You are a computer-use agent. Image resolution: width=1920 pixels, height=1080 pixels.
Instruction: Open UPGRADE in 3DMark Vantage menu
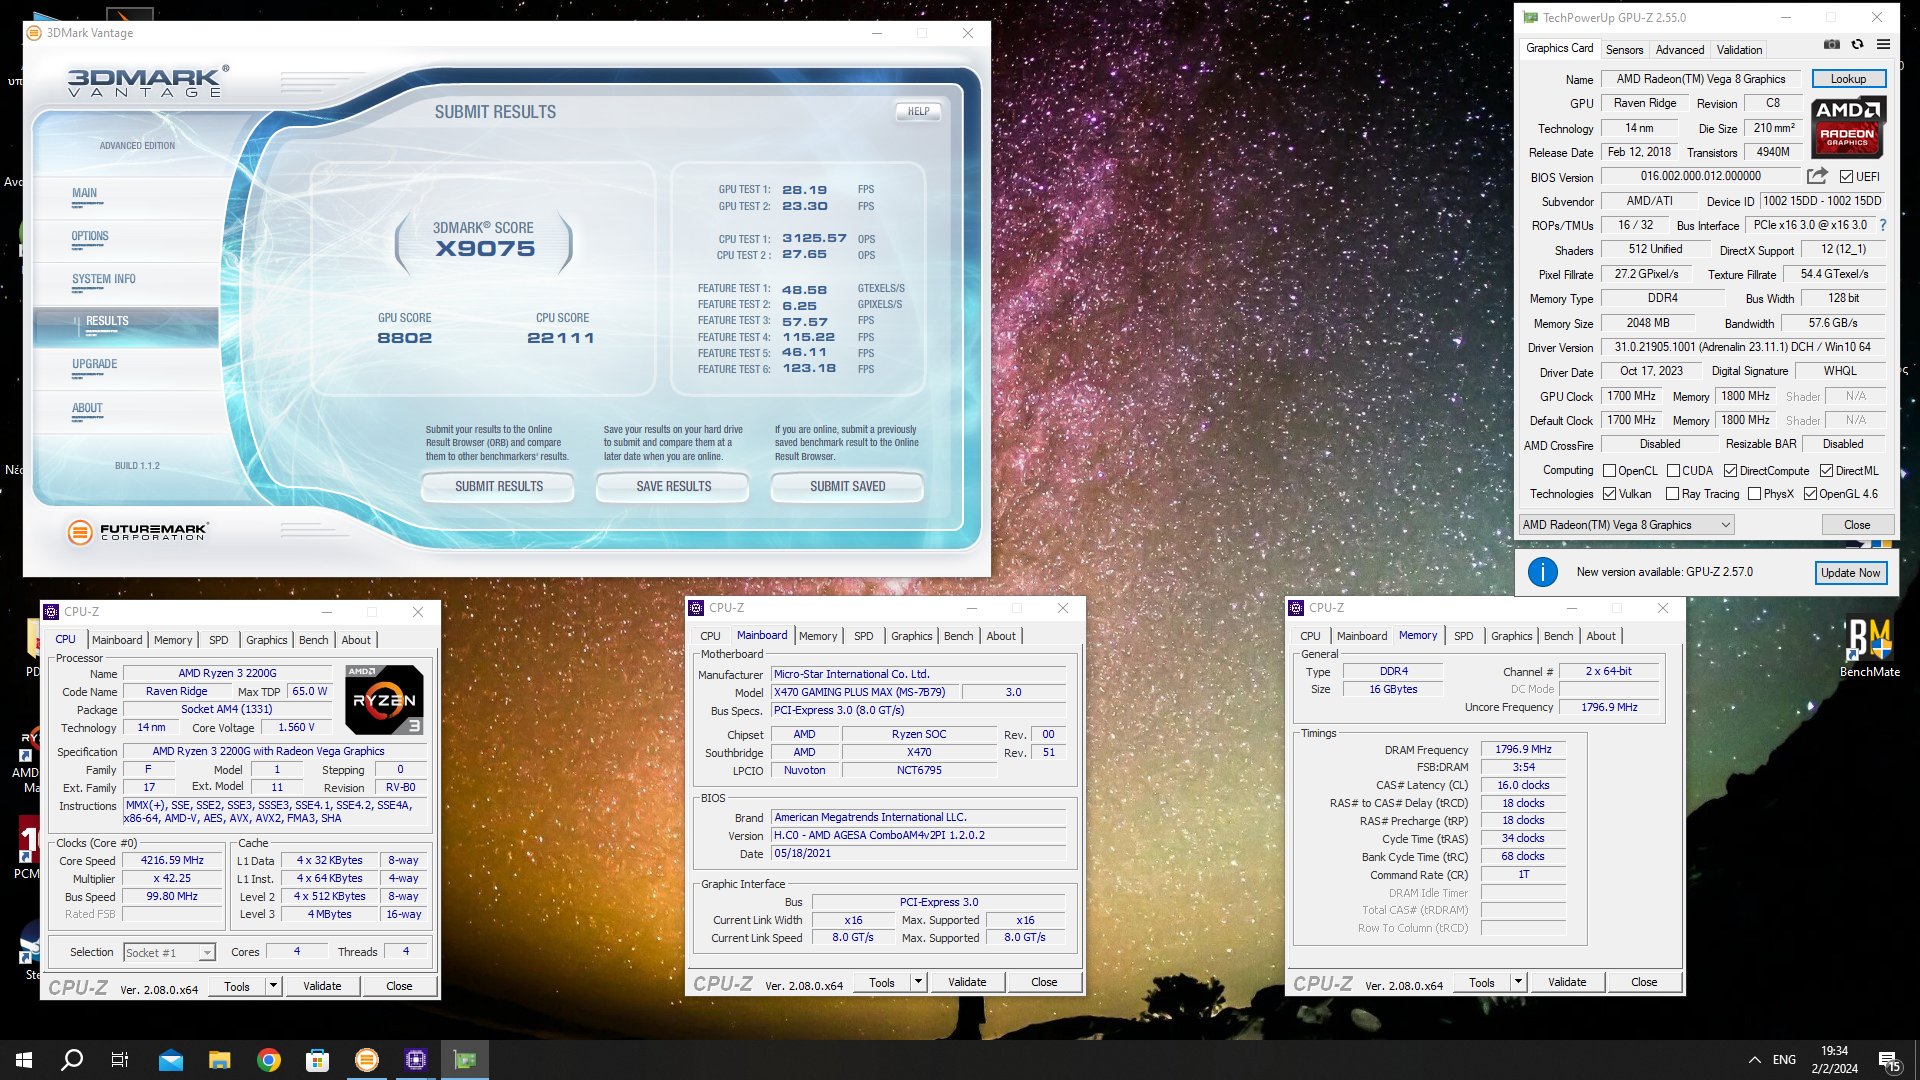coord(95,365)
